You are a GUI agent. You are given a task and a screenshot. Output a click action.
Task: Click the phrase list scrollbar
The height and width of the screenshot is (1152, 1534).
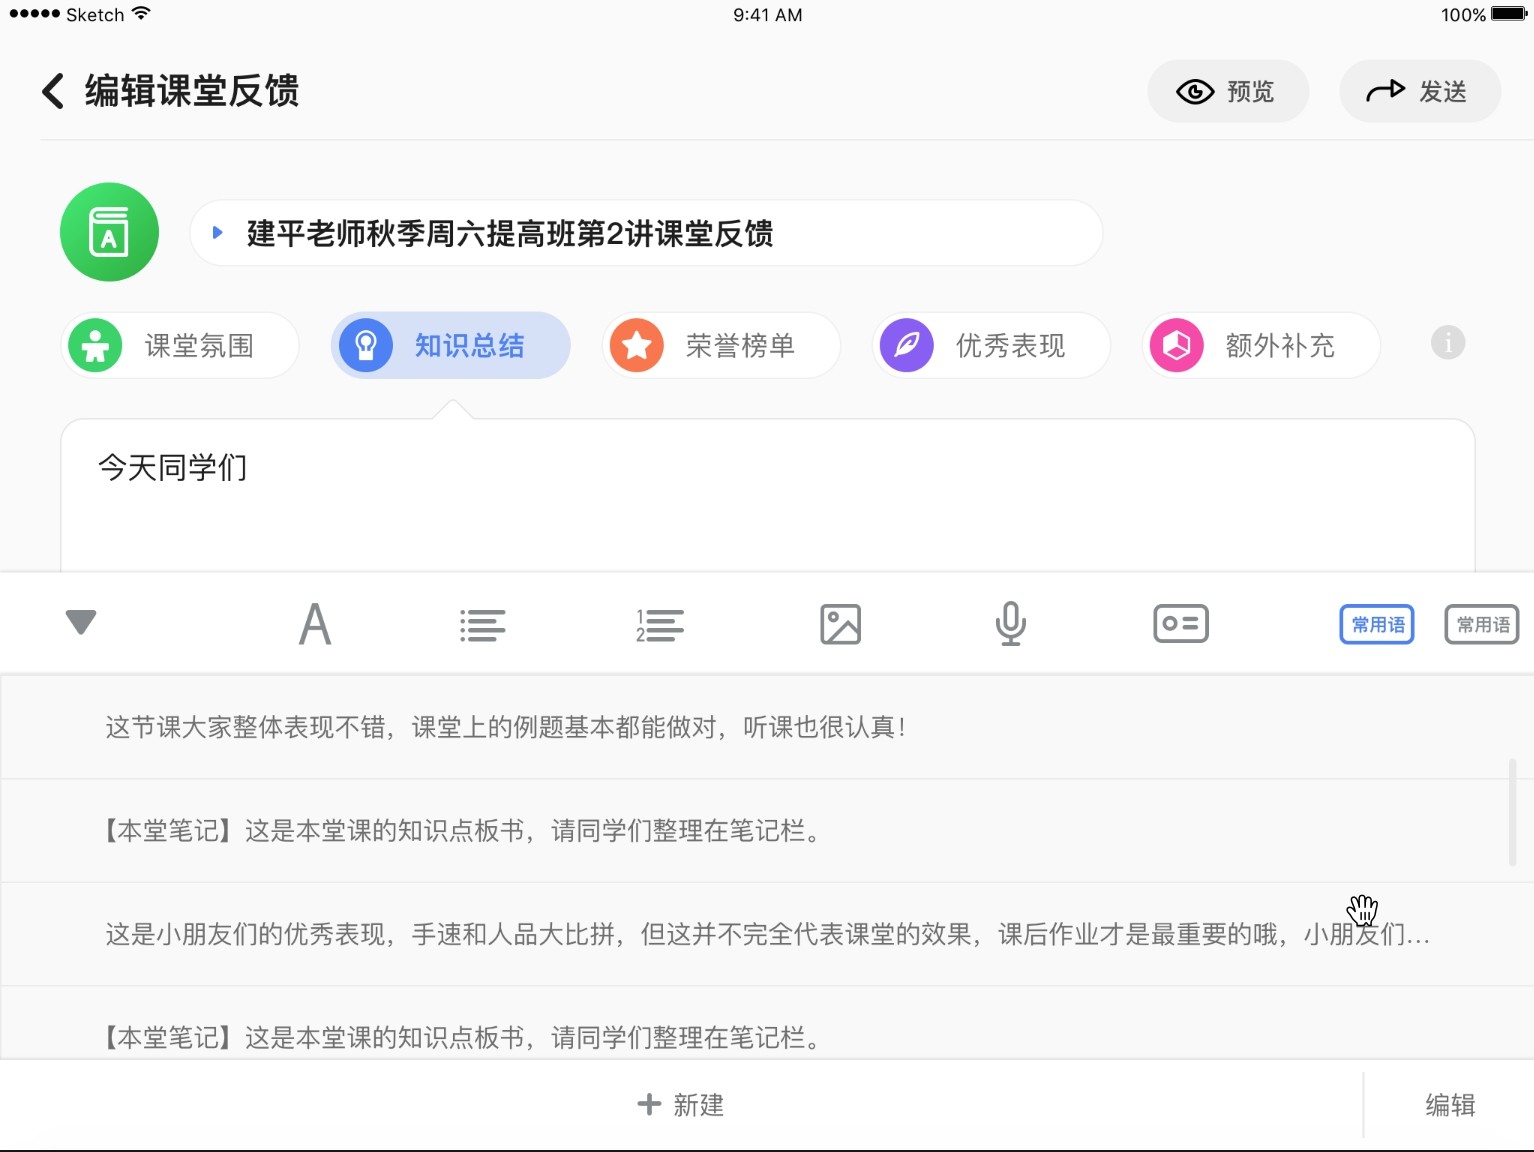pos(1512,812)
